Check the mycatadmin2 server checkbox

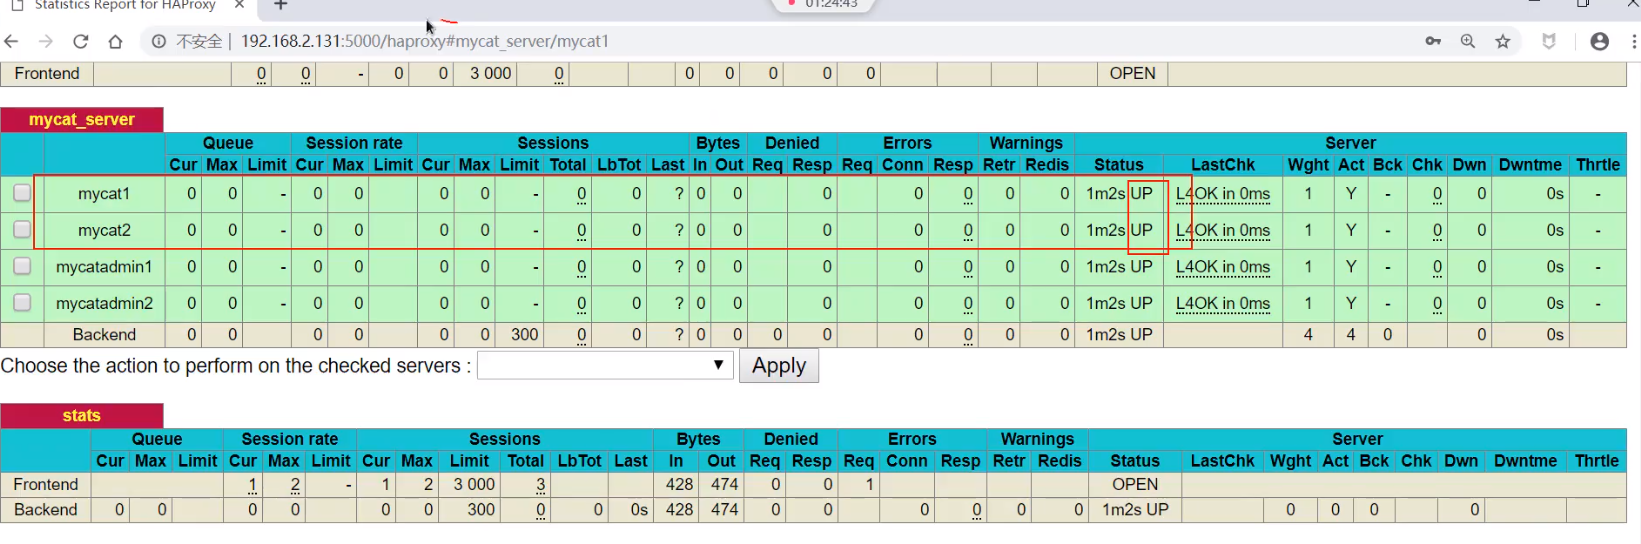[22, 302]
